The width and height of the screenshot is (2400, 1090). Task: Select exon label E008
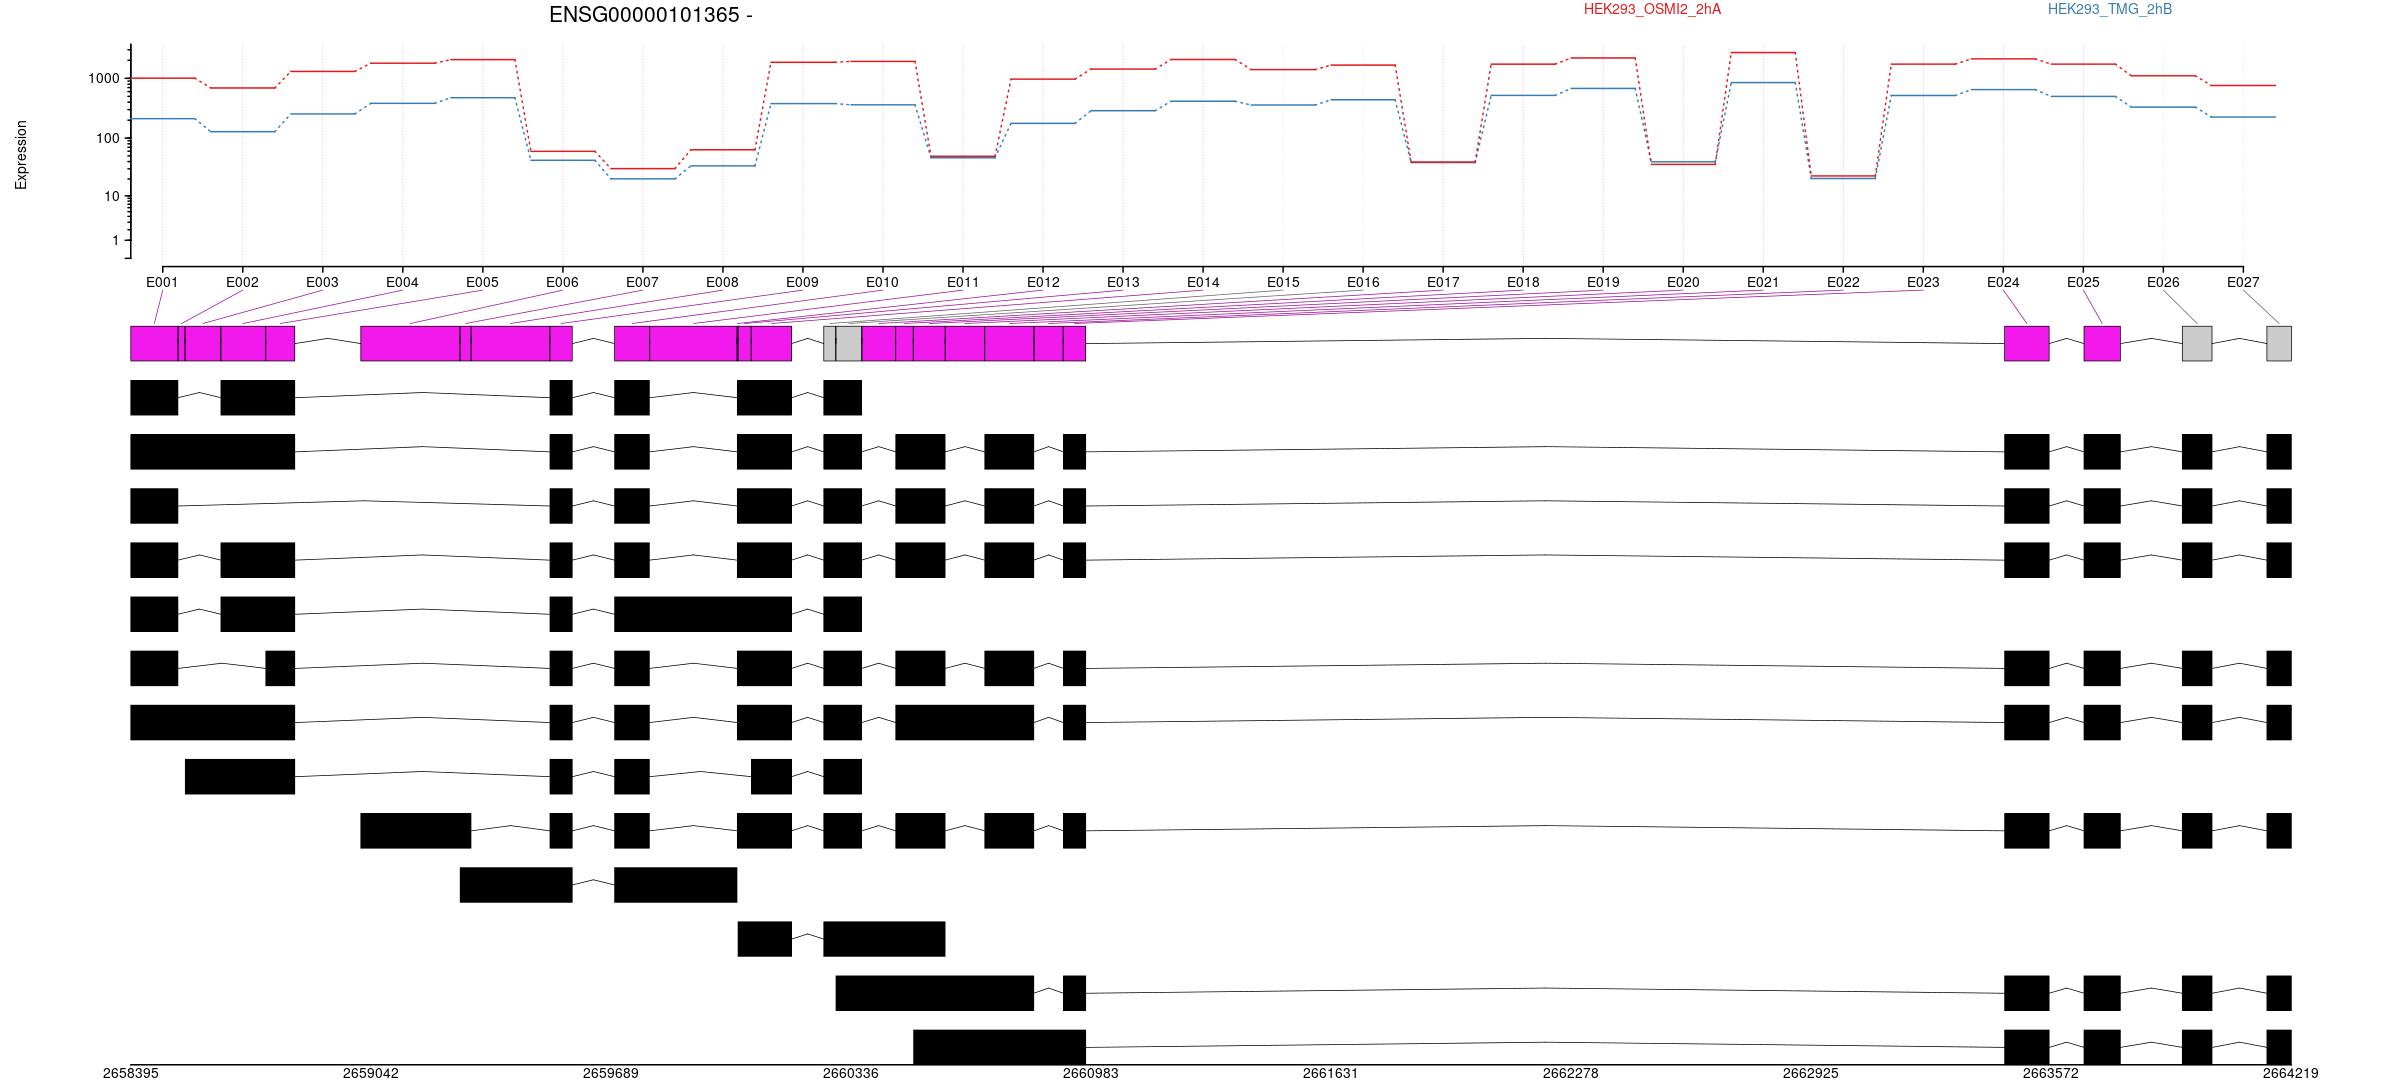722,282
